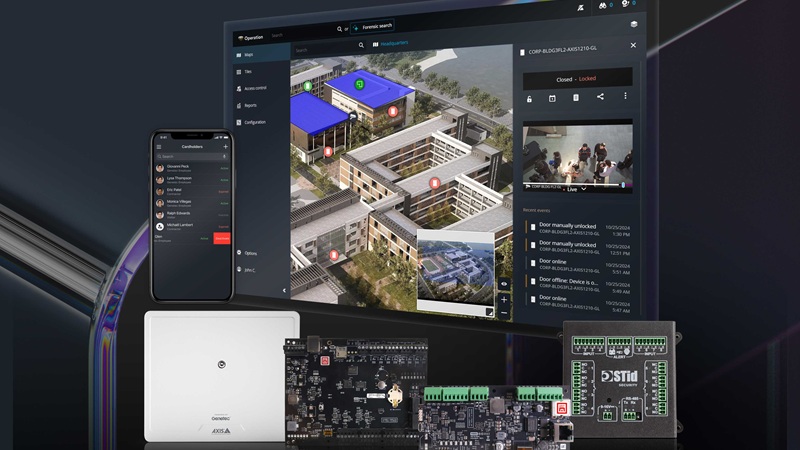
Task: Zoom out with the map minus button
Action: pyautogui.click(x=504, y=312)
